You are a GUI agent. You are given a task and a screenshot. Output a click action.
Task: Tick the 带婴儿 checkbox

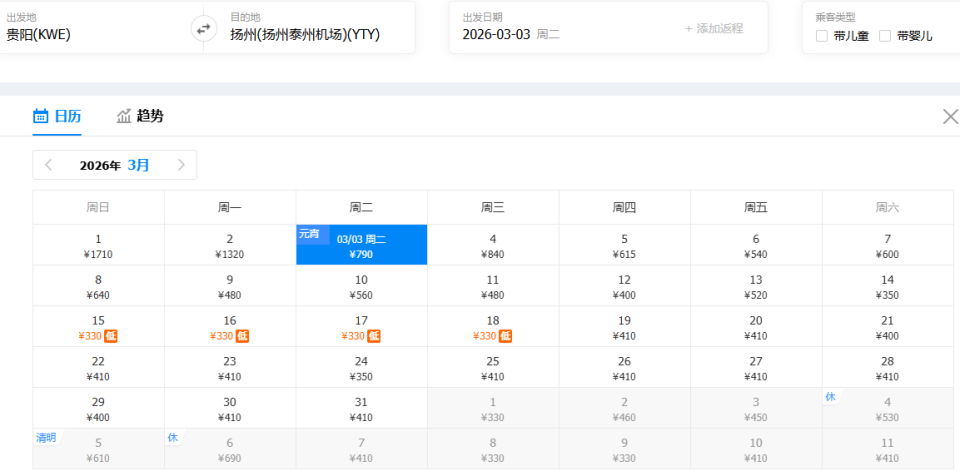(x=885, y=36)
